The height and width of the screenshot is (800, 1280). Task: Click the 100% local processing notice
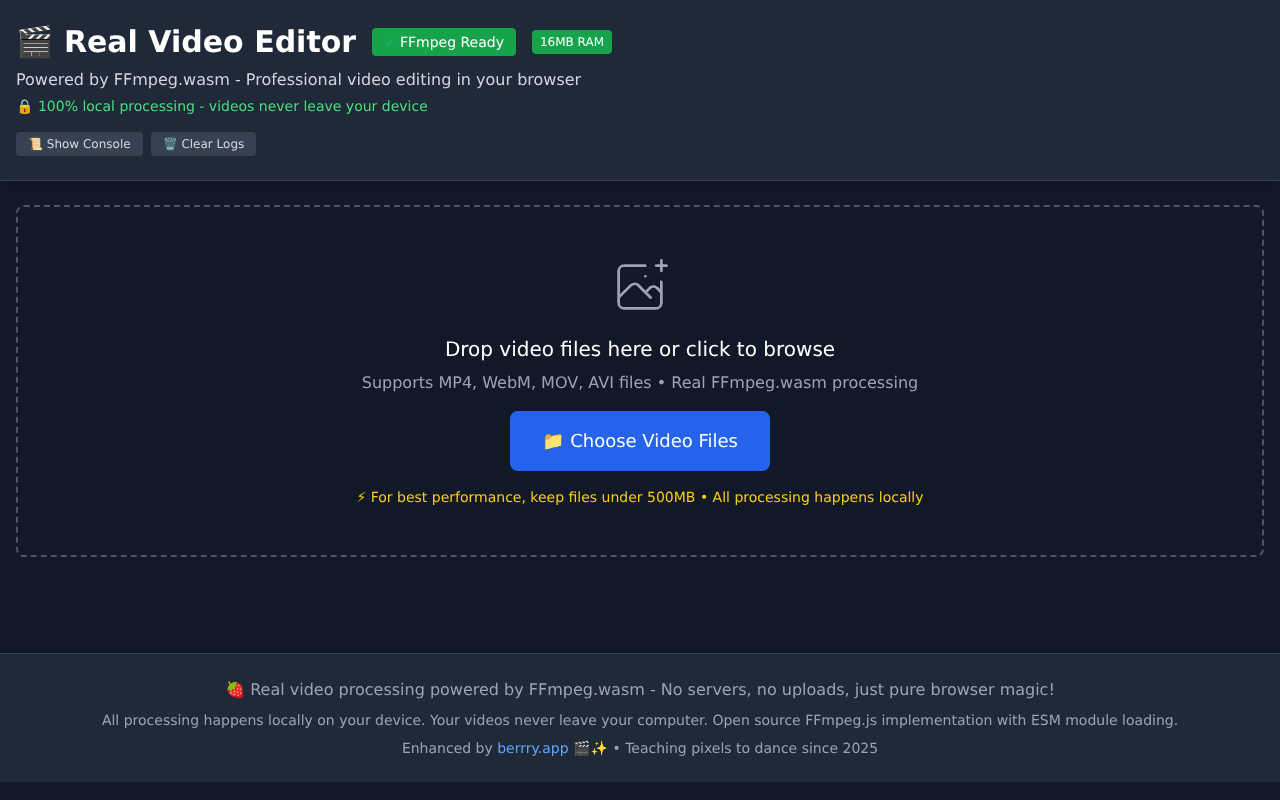pos(232,106)
